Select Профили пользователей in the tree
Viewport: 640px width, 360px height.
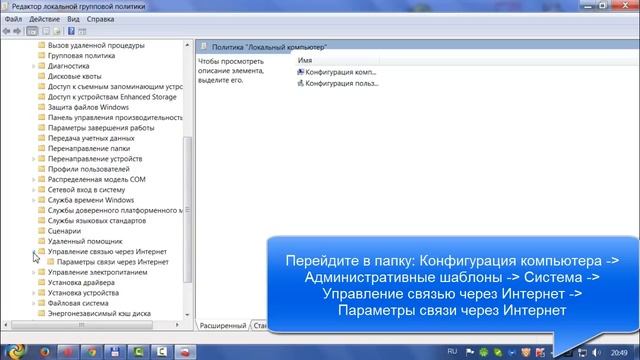pos(89,169)
